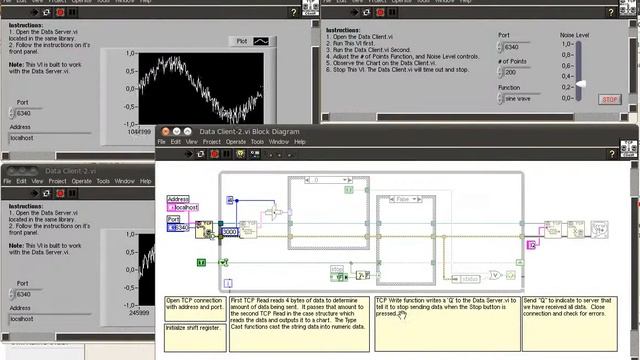Click Address field localhost in top-left window

point(49,138)
